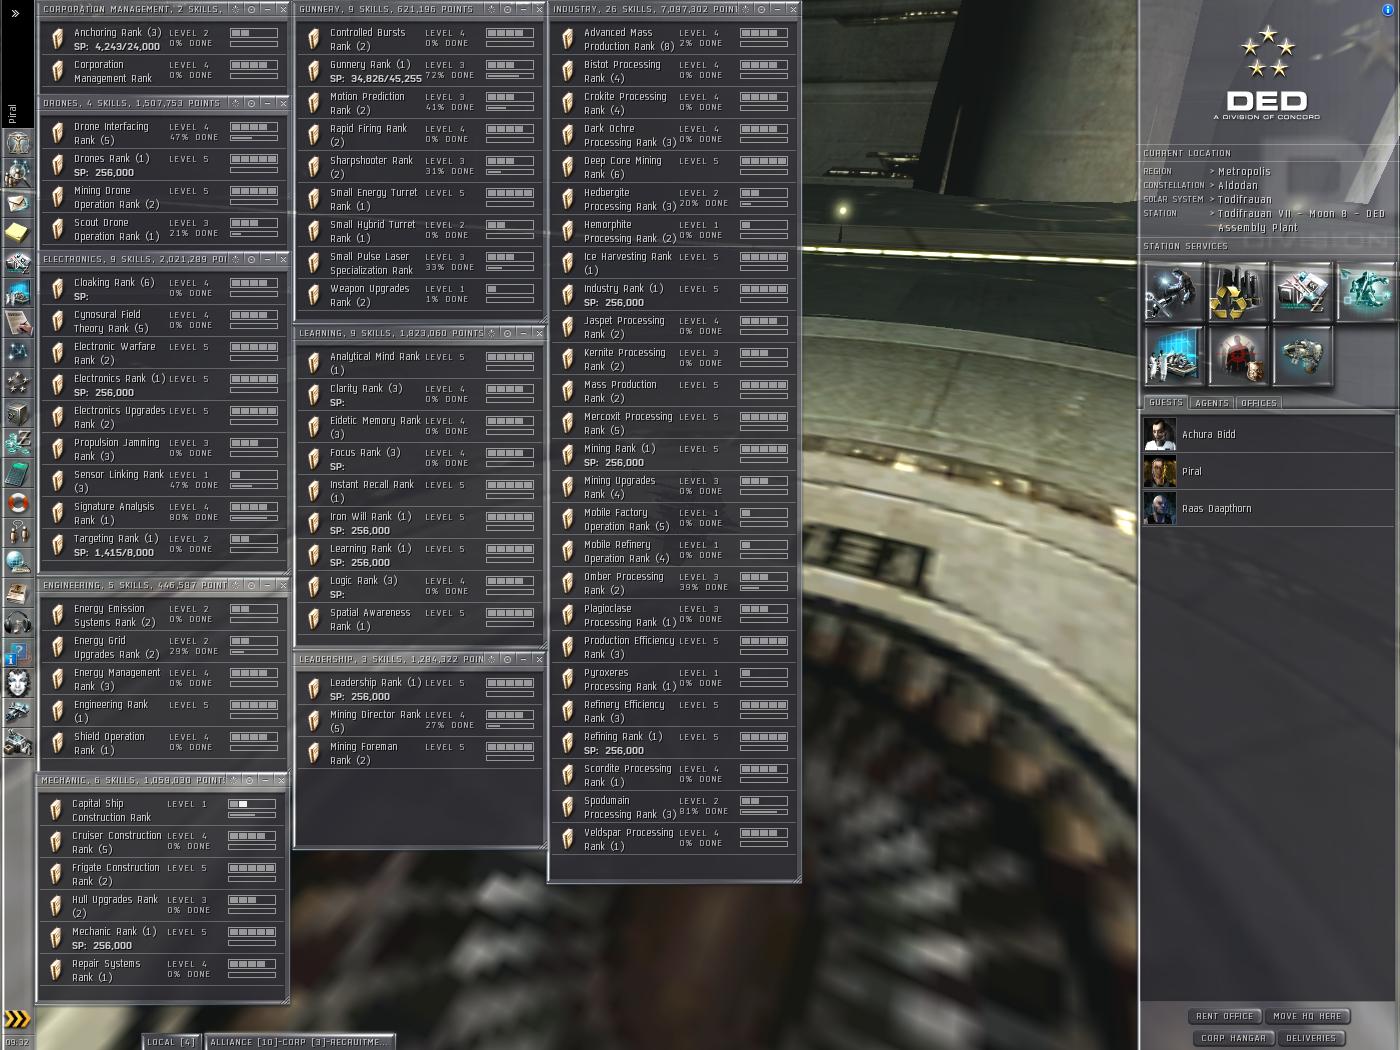Open the globe browser icon in sidebar
The width and height of the screenshot is (1400, 1050).
point(18,562)
